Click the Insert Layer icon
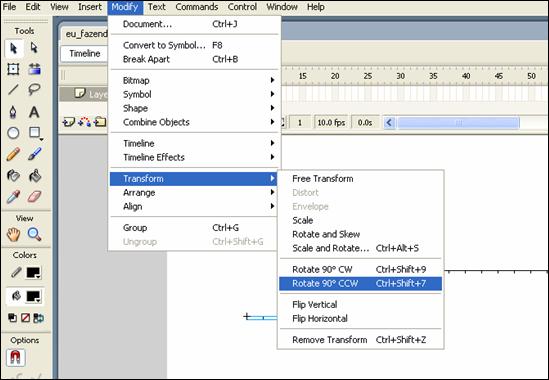549x380 pixels. coord(68,122)
